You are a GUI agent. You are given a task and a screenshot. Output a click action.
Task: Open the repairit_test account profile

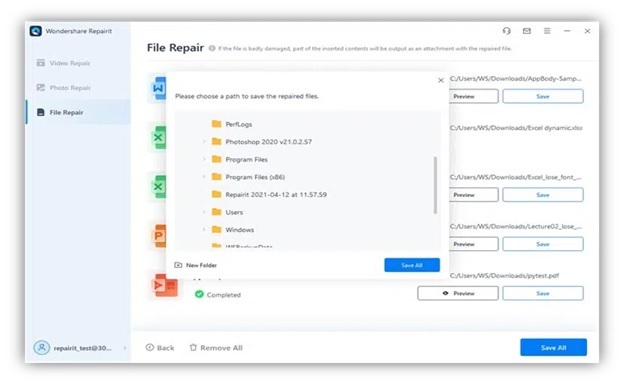pyautogui.click(x=80, y=348)
